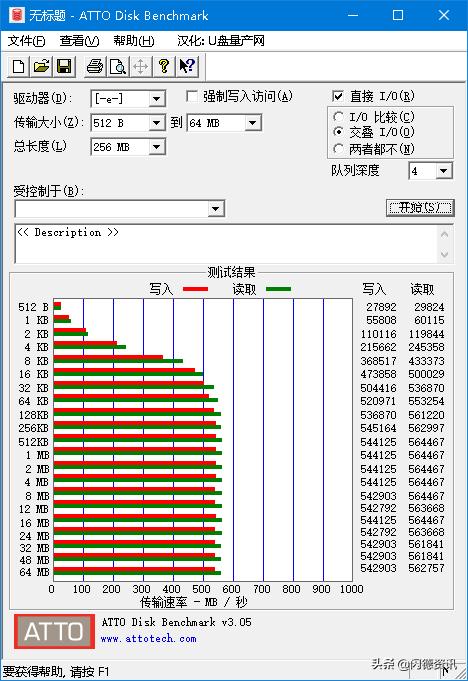Screen dimensions: 468x681
Task: Click the 64 MB row label in chart
Action: click(x=34, y=572)
